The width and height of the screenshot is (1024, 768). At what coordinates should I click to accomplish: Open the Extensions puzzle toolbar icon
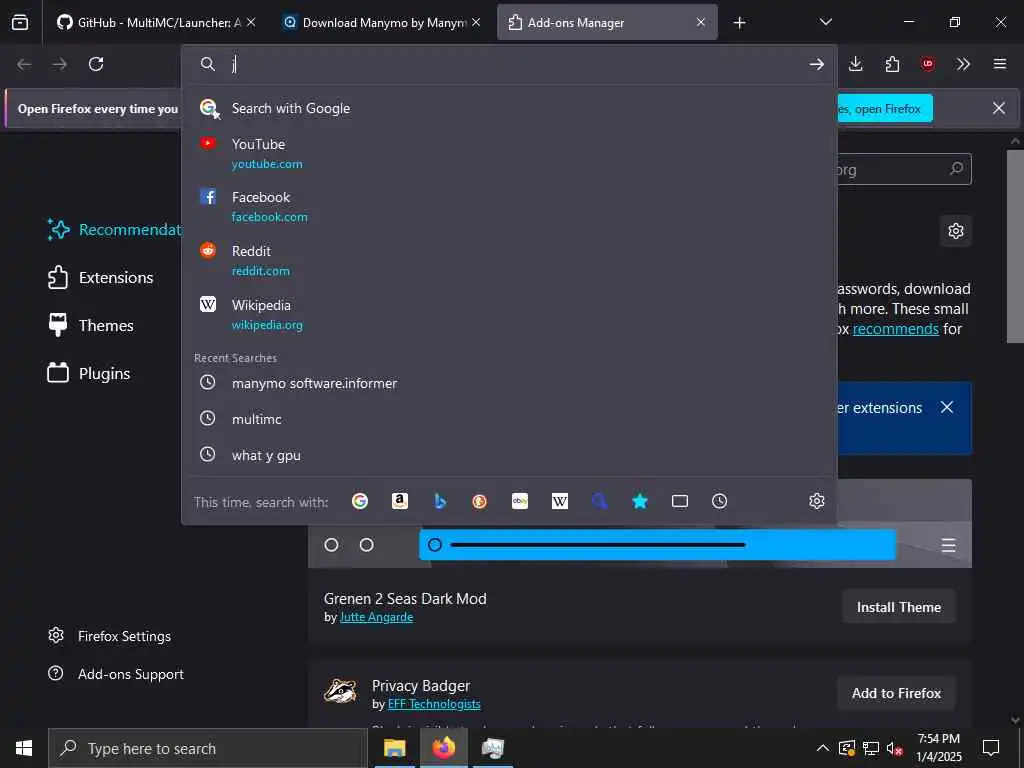[x=892, y=64]
